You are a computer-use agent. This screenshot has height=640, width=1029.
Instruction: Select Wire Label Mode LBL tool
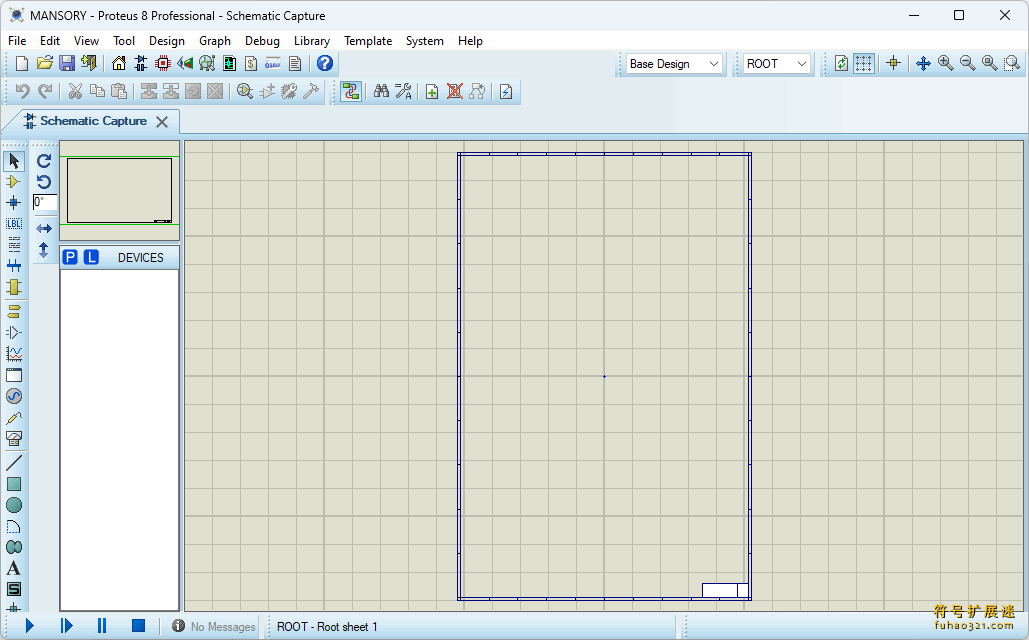coord(14,224)
